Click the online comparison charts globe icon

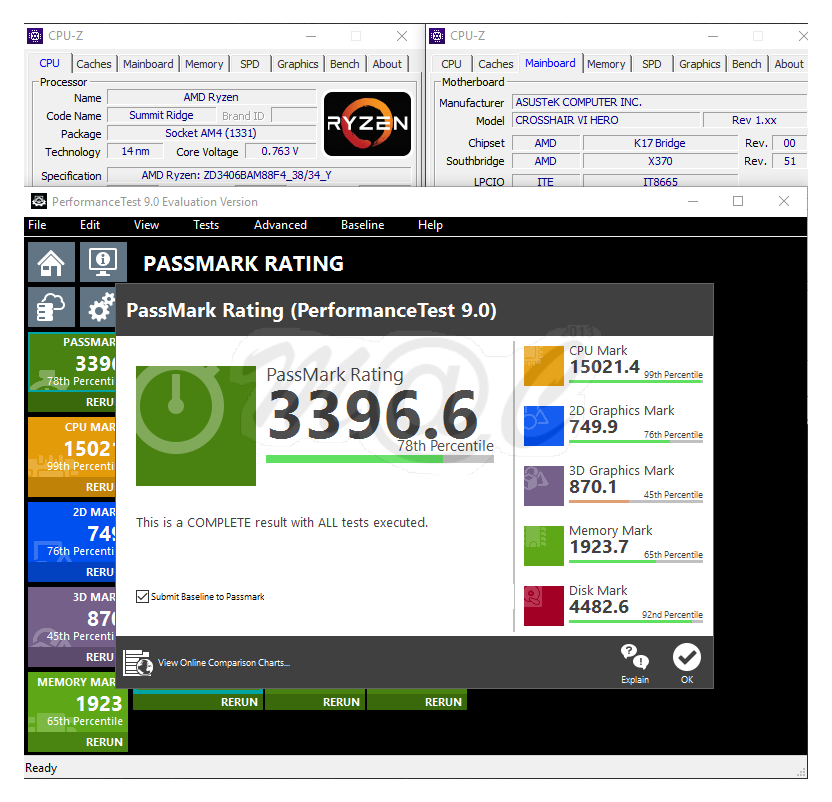pos(138,662)
